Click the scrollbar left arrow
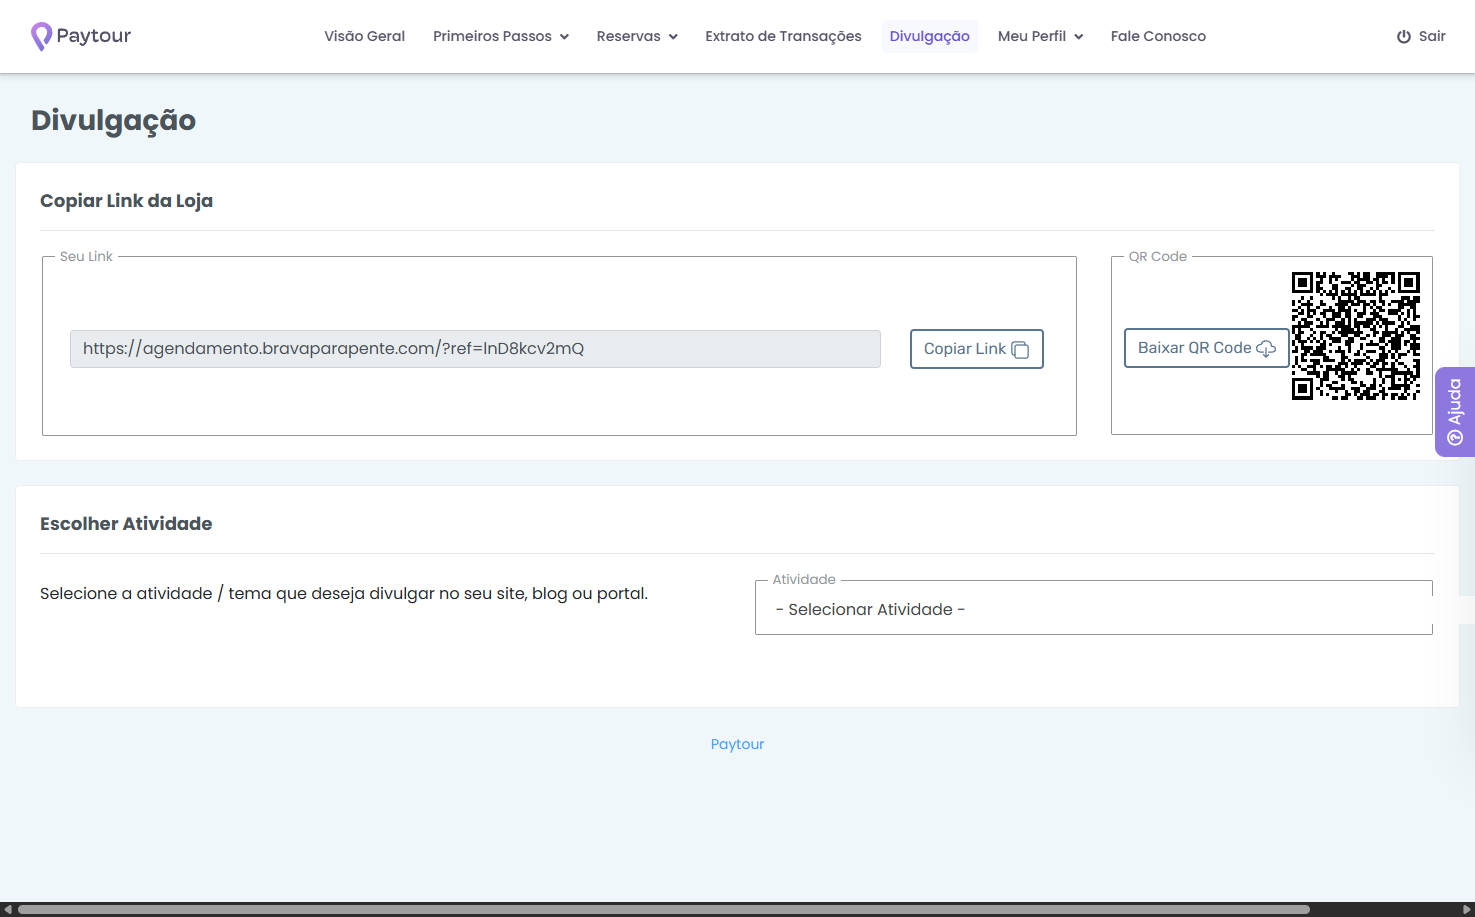Image resolution: width=1475 pixels, height=917 pixels. 8,910
